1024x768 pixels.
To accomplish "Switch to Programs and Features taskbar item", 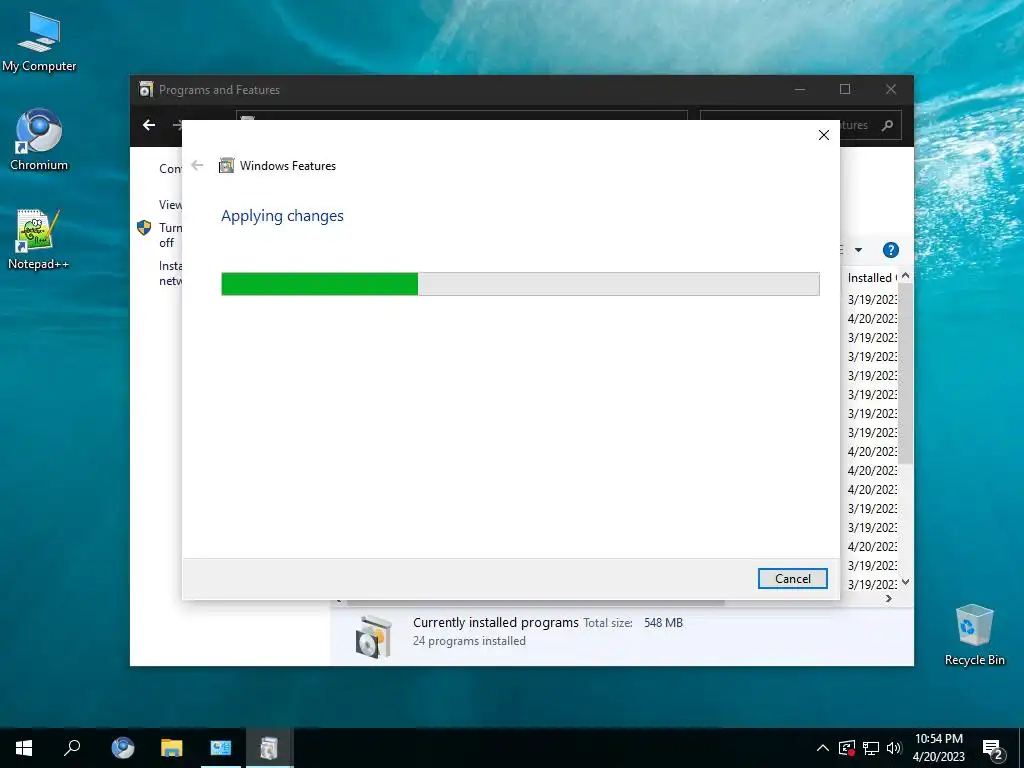I will click(269, 748).
